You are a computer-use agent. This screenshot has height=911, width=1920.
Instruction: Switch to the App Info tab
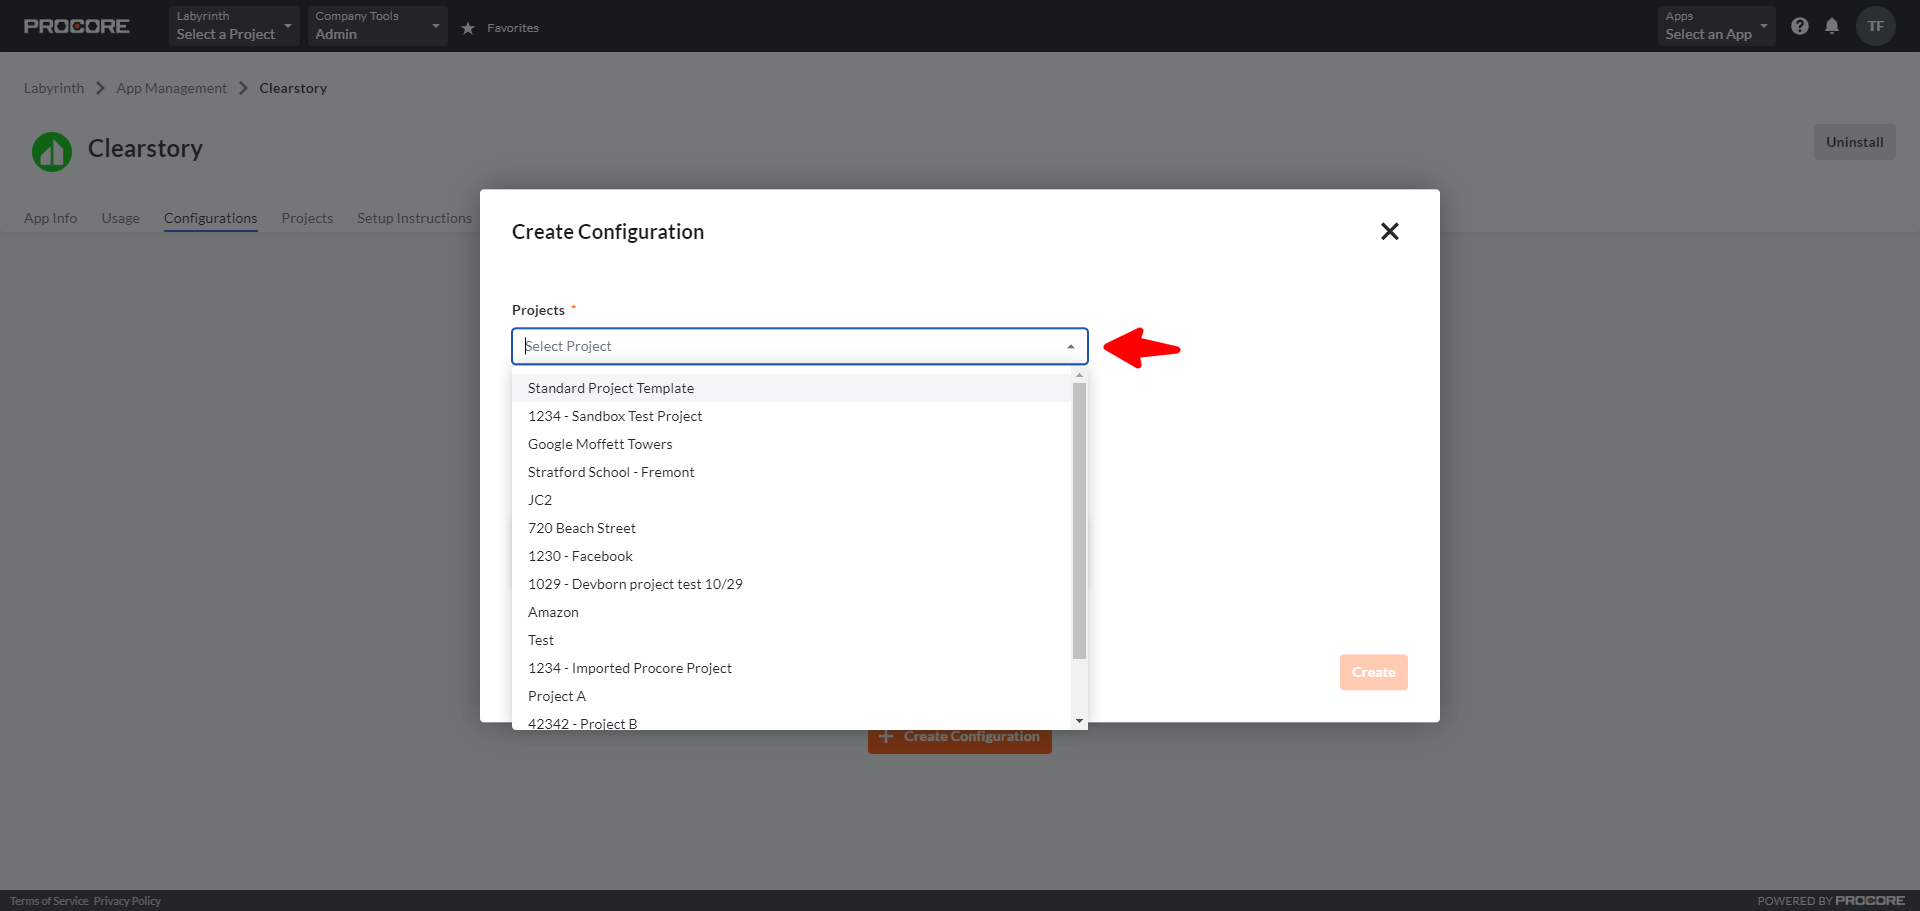coord(50,218)
